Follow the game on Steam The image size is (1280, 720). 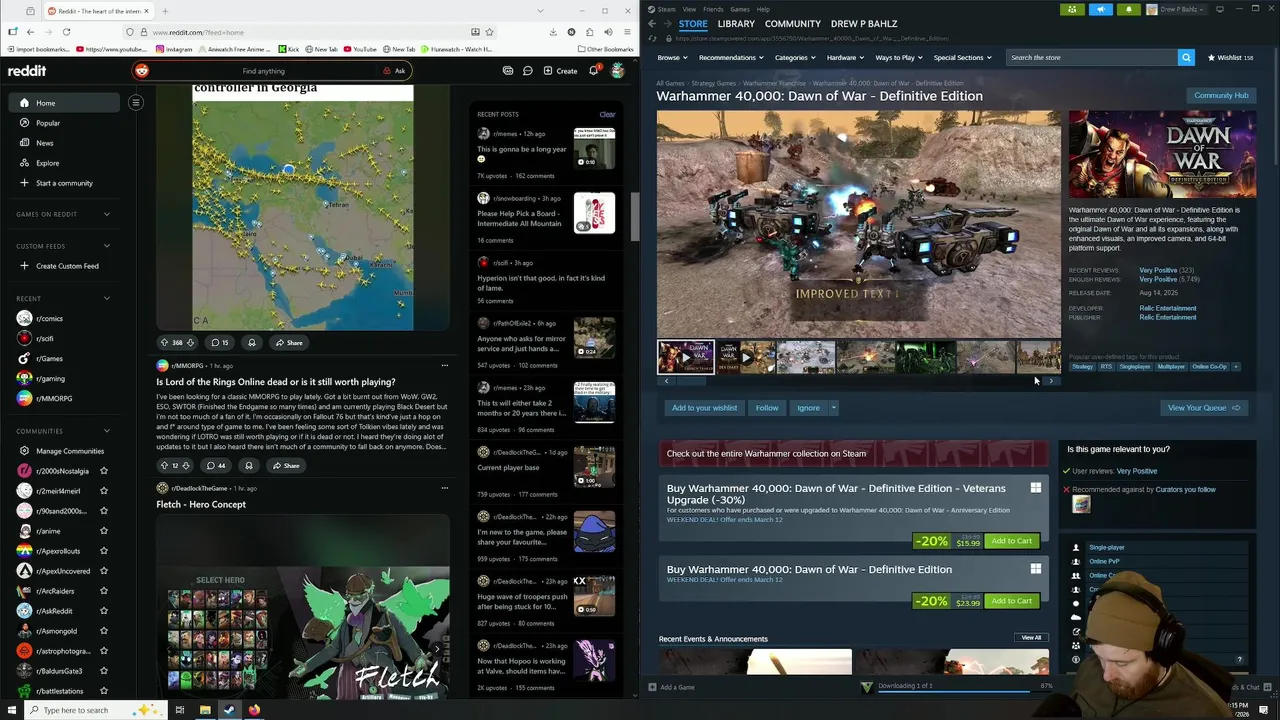(x=767, y=408)
